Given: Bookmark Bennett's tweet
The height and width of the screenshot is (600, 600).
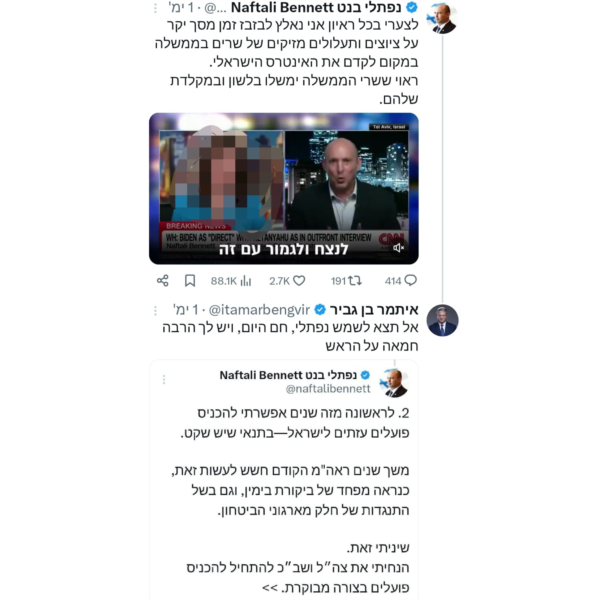Looking at the screenshot, I should point(190,280).
